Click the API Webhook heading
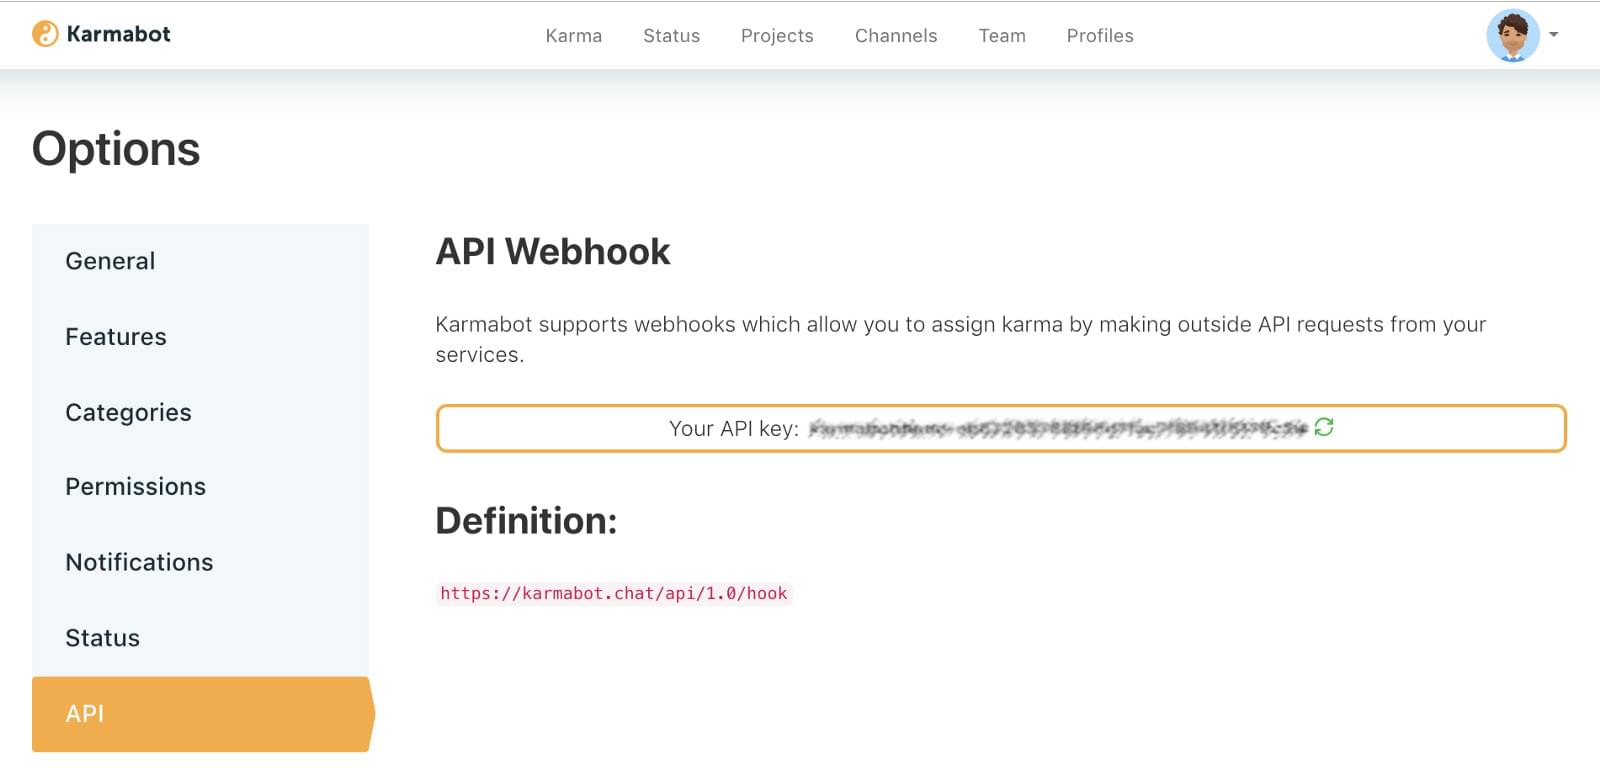This screenshot has height=780, width=1600. (553, 251)
